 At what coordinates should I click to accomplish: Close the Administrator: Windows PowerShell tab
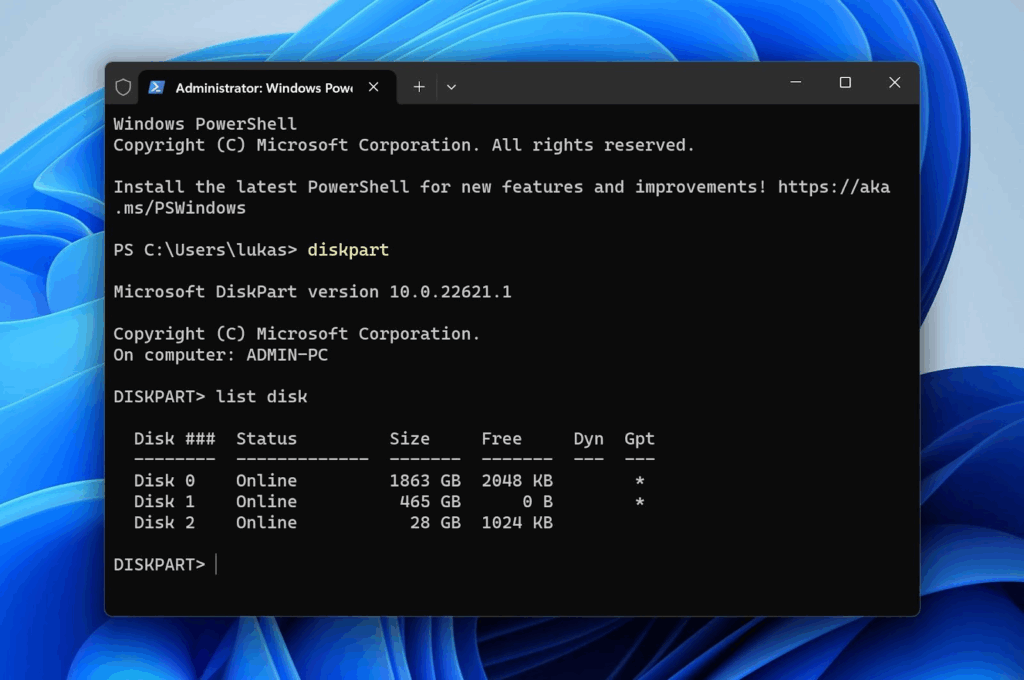tap(373, 87)
